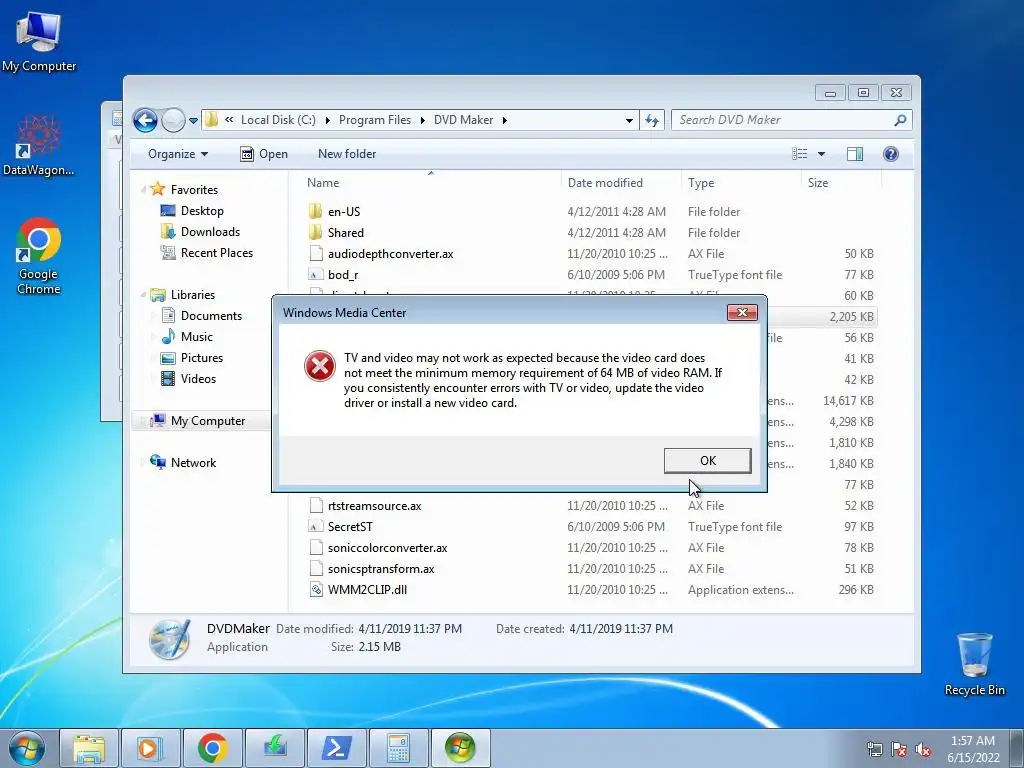This screenshot has width=1024, height=768.
Task: Open the recent pages dropdown arrow
Action: (193, 121)
